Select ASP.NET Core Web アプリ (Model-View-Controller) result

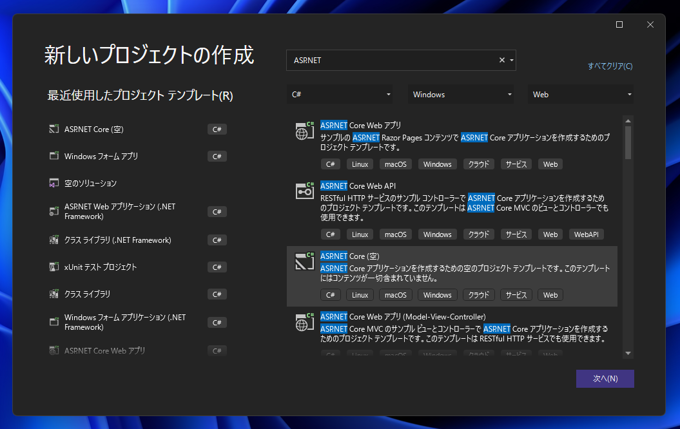tap(403, 317)
